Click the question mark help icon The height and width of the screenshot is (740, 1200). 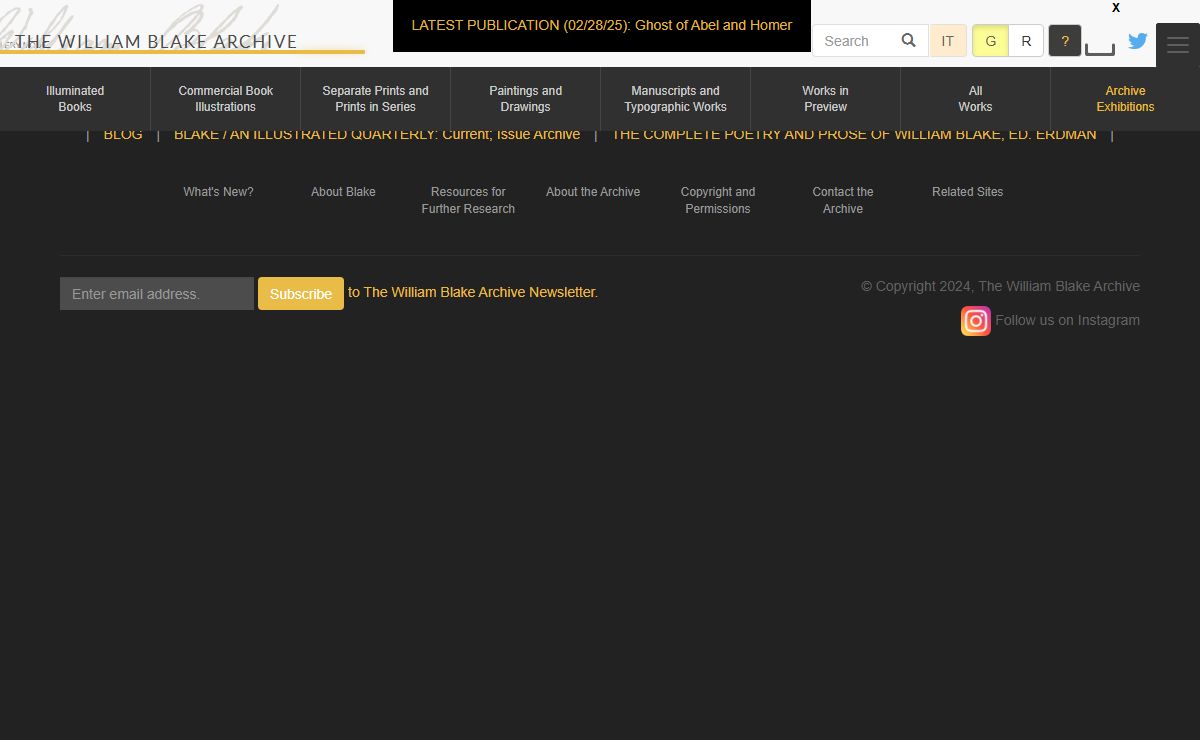pos(1064,41)
